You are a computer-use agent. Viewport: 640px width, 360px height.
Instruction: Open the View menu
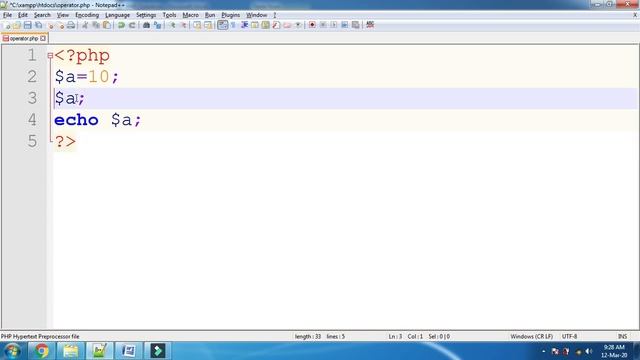62,15
